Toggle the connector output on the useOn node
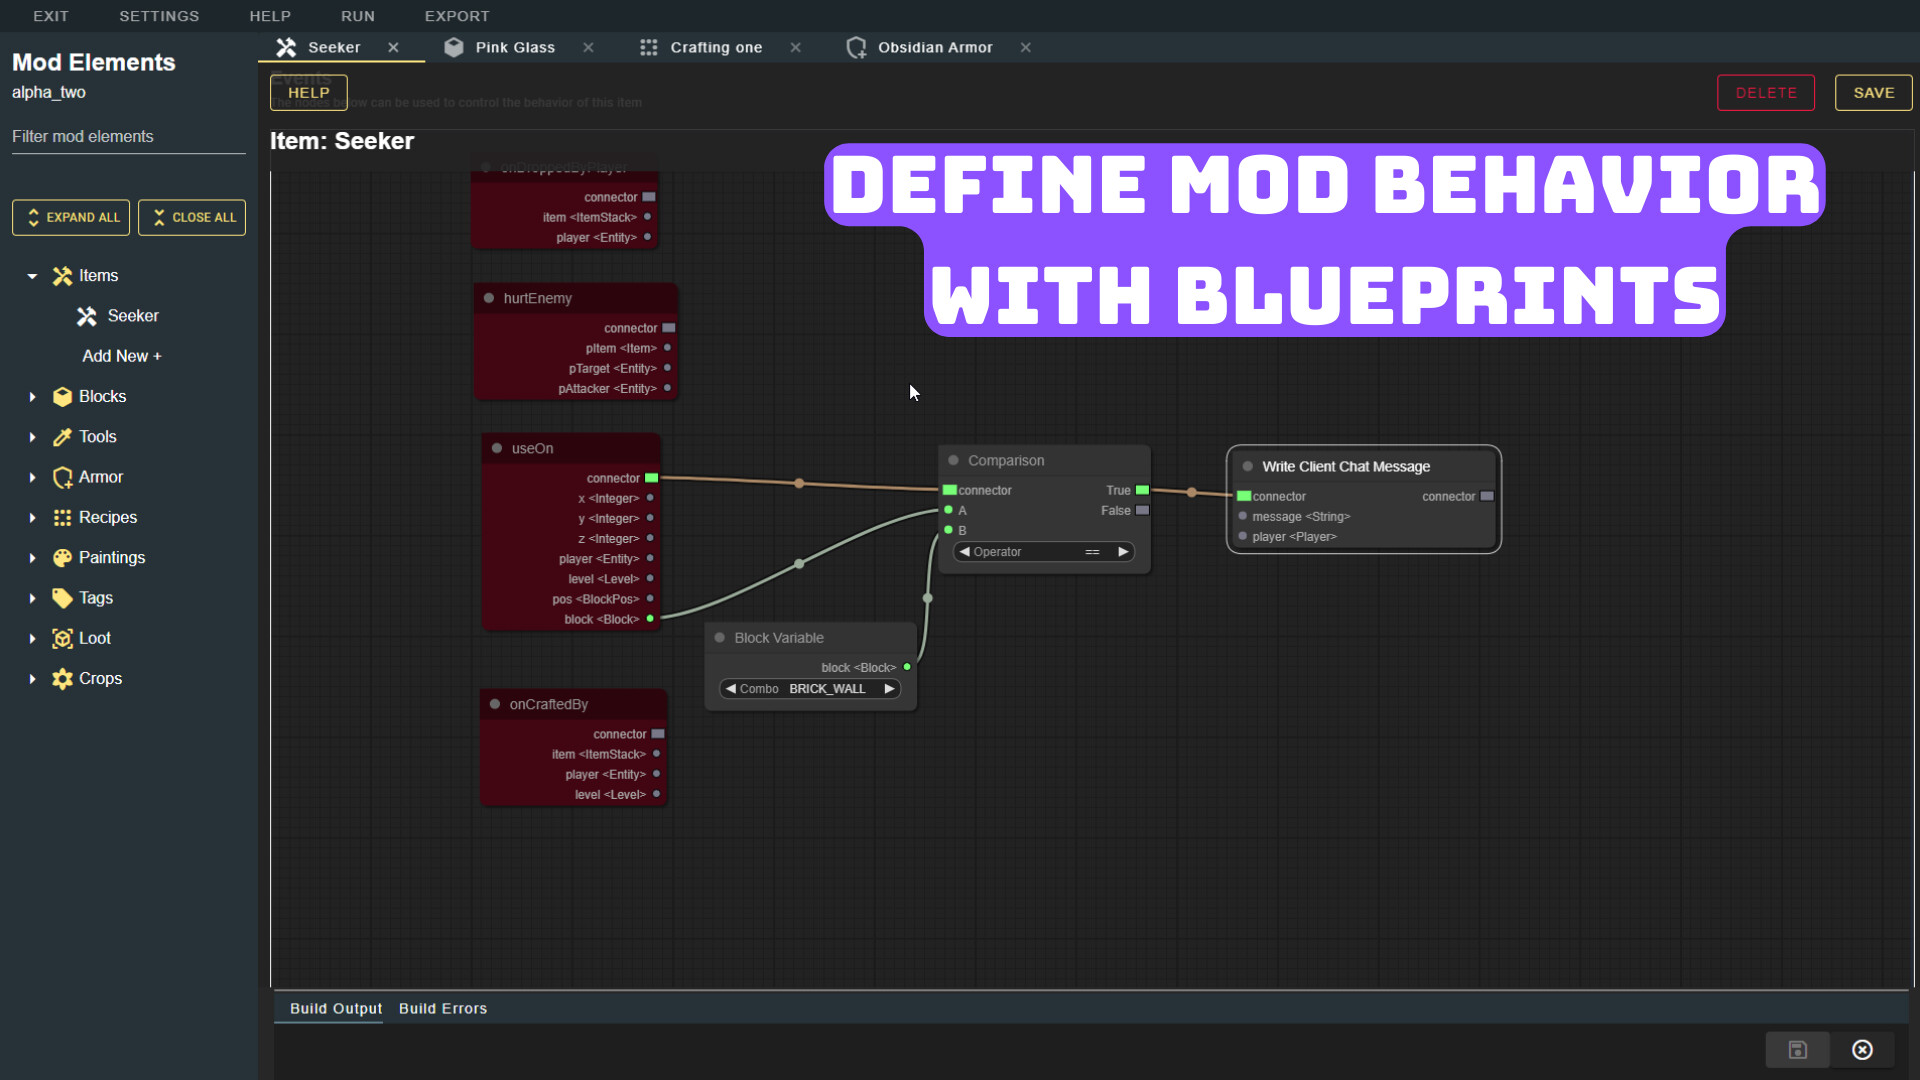The height and width of the screenshot is (1080, 1920). pyautogui.click(x=651, y=478)
